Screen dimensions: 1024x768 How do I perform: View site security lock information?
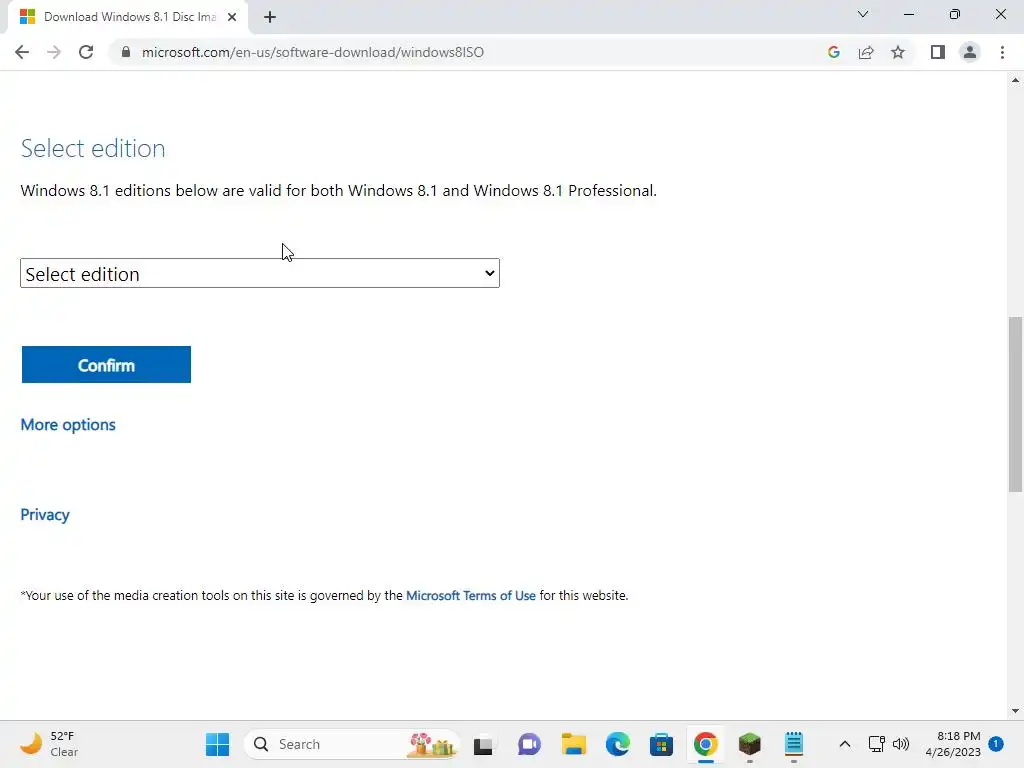pos(126,52)
